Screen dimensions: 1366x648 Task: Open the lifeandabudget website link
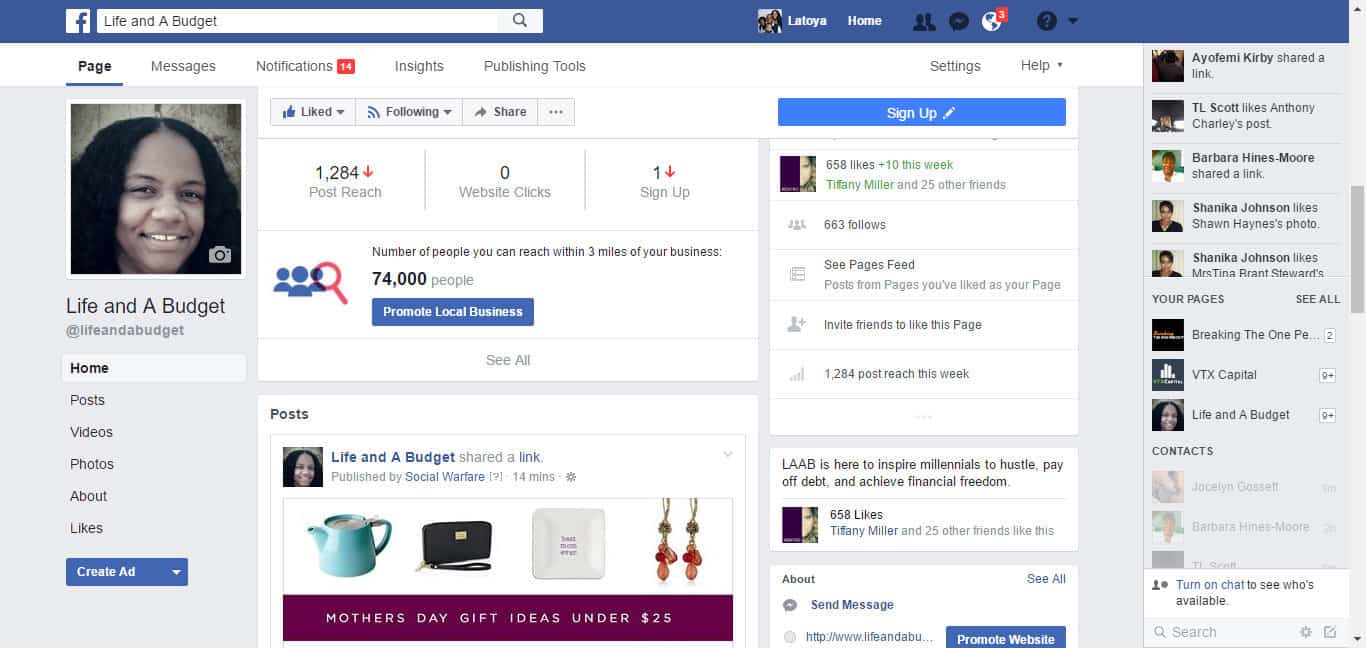coord(869,637)
